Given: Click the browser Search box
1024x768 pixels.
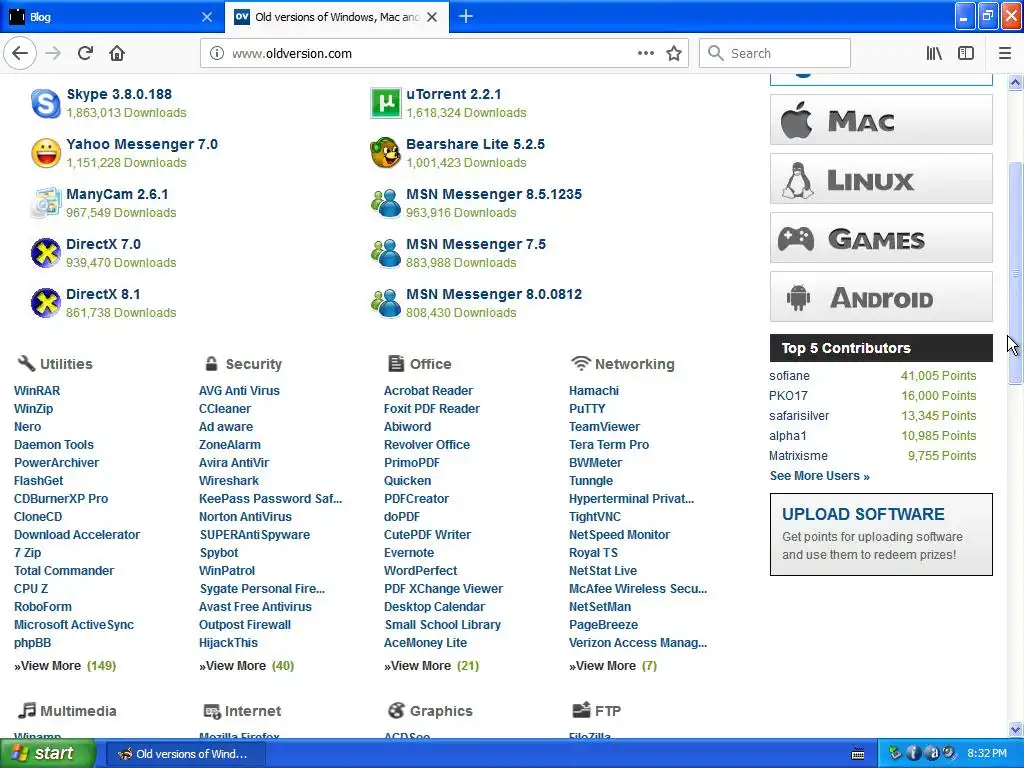Looking at the screenshot, I should pos(775,53).
